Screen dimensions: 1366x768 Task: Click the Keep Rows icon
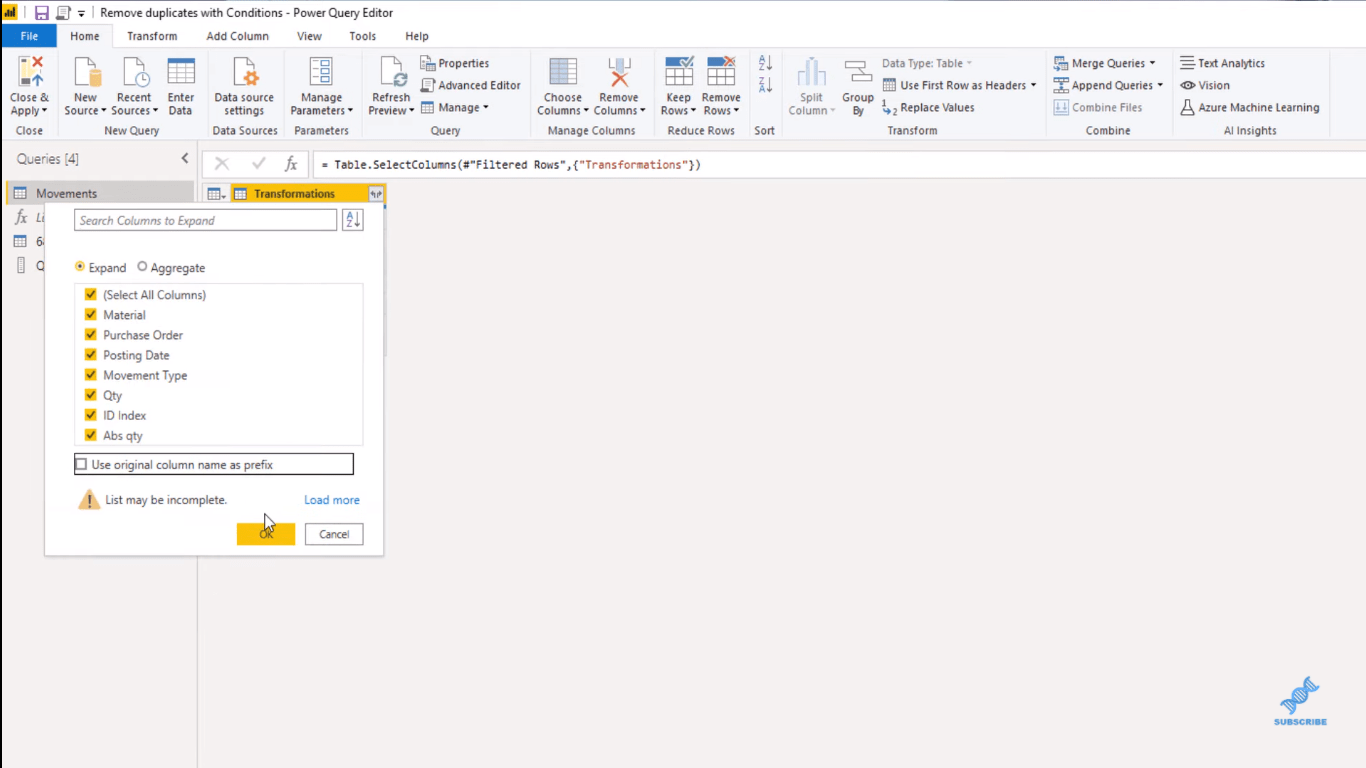click(x=679, y=72)
